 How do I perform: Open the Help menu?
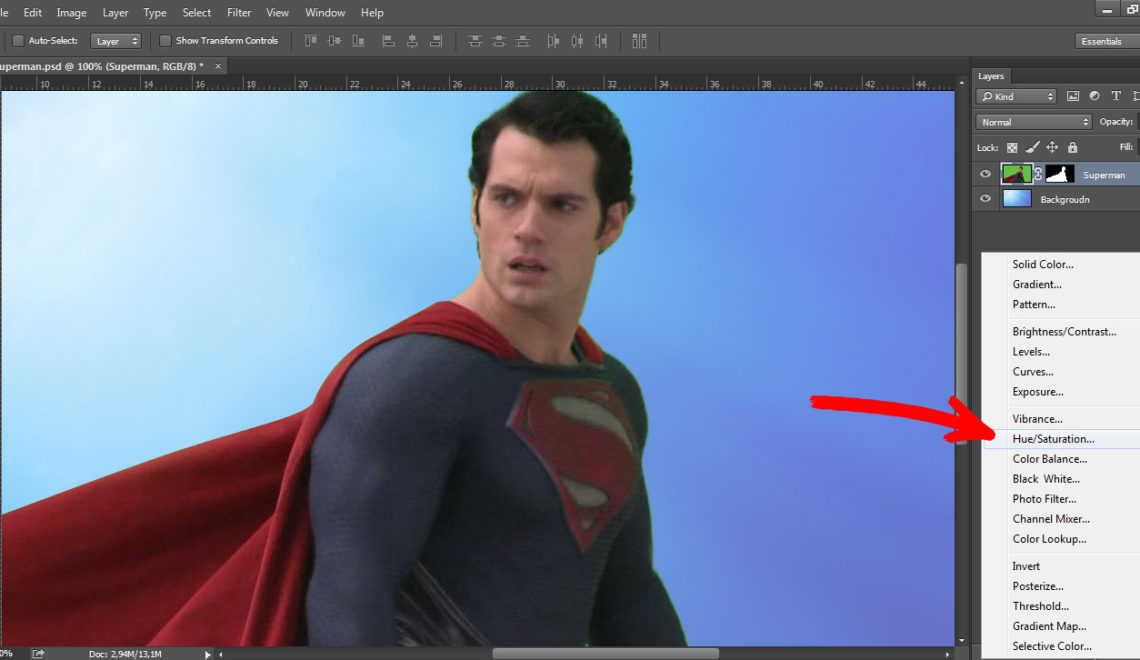(x=372, y=12)
